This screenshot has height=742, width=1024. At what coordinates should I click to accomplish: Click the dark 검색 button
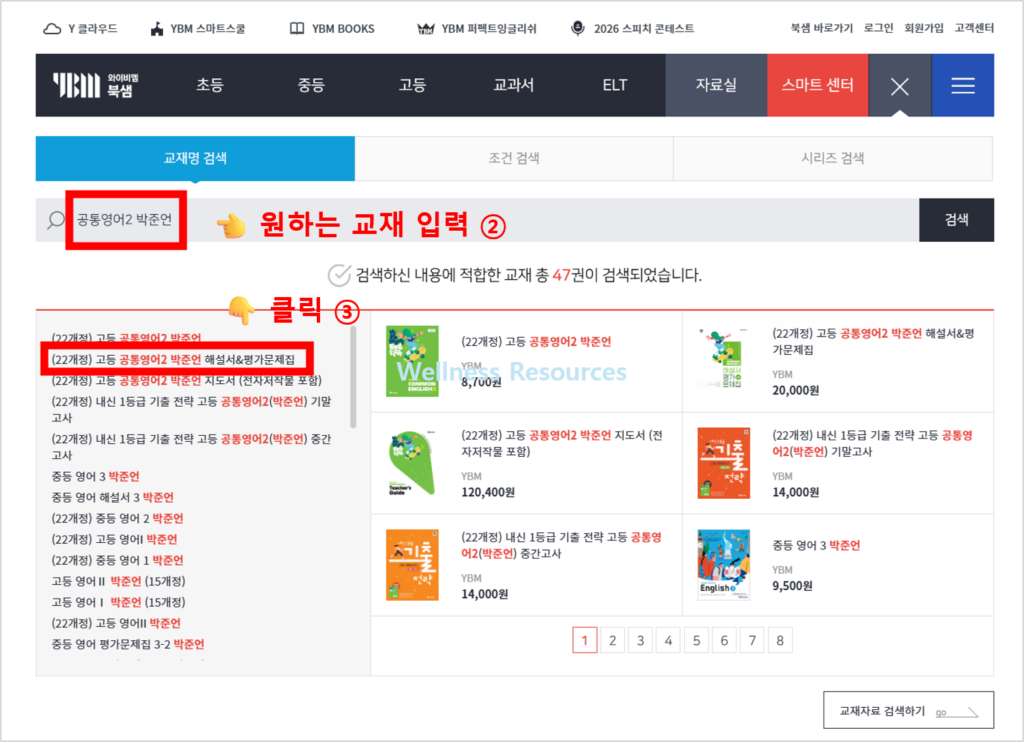[x=956, y=220]
